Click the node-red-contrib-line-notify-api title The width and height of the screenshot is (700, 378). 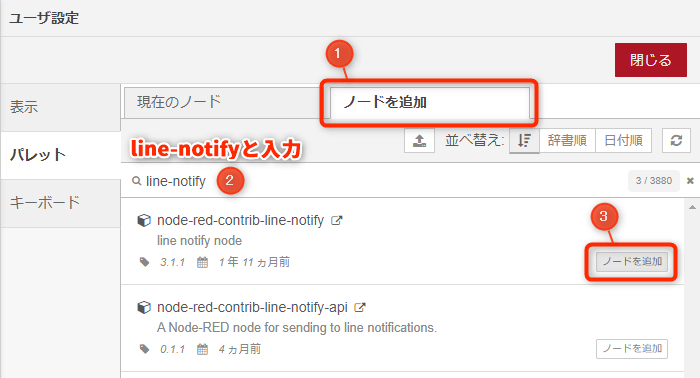pos(252,307)
